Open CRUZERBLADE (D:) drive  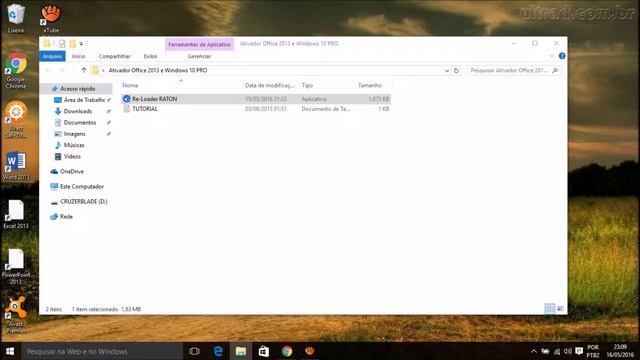pyautogui.click(x=84, y=202)
